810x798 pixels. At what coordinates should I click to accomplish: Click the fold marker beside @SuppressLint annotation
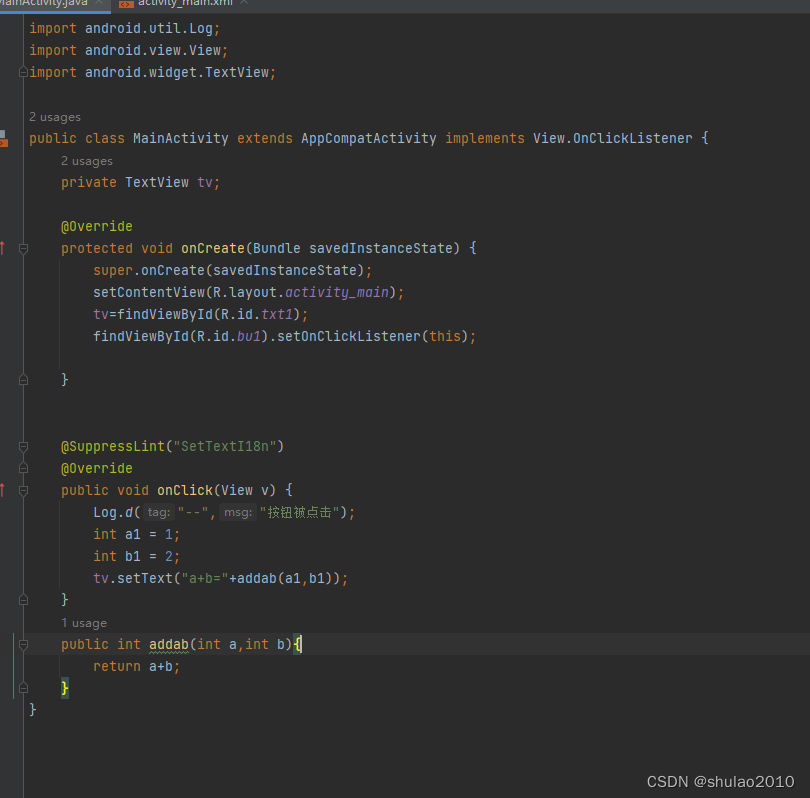tap(23, 446)
